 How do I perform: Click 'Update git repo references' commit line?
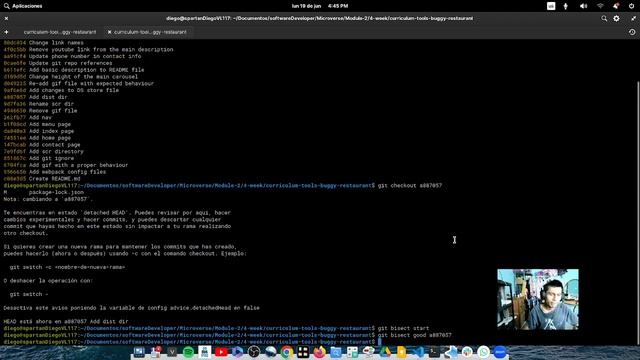pos(58,63)
